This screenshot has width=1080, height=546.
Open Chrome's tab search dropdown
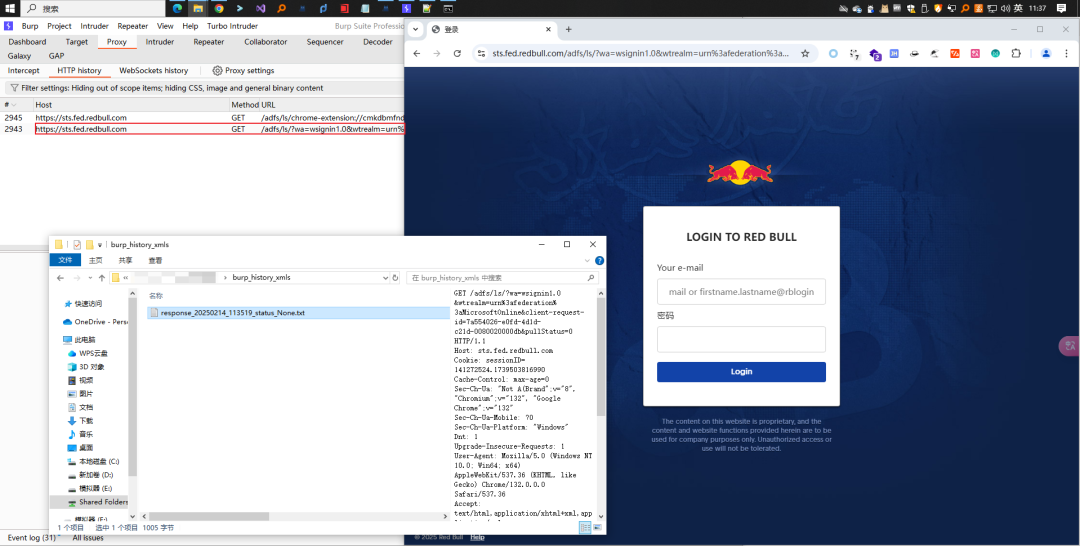415,30
